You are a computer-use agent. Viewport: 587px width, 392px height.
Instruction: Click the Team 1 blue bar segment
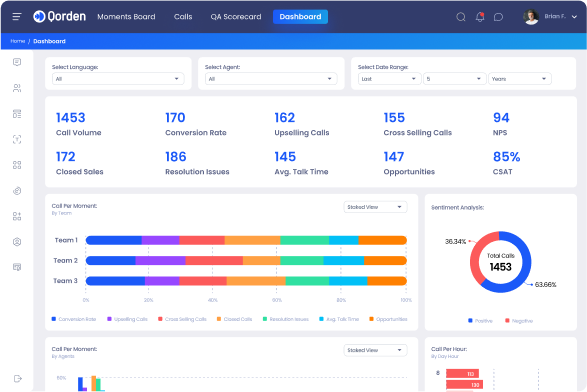coord(114,240)
